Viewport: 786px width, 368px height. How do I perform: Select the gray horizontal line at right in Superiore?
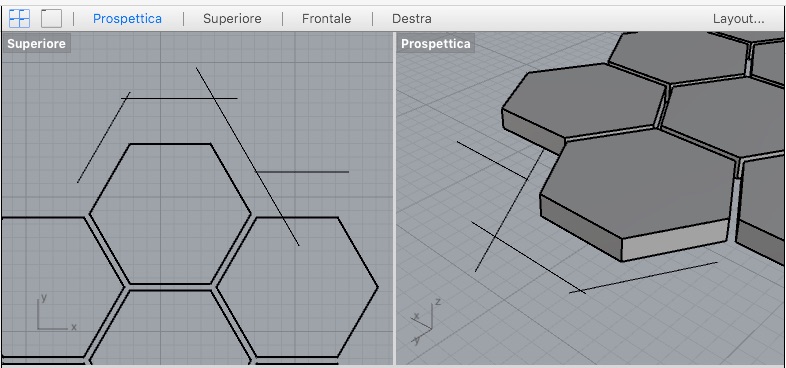(x=302, y=172)
